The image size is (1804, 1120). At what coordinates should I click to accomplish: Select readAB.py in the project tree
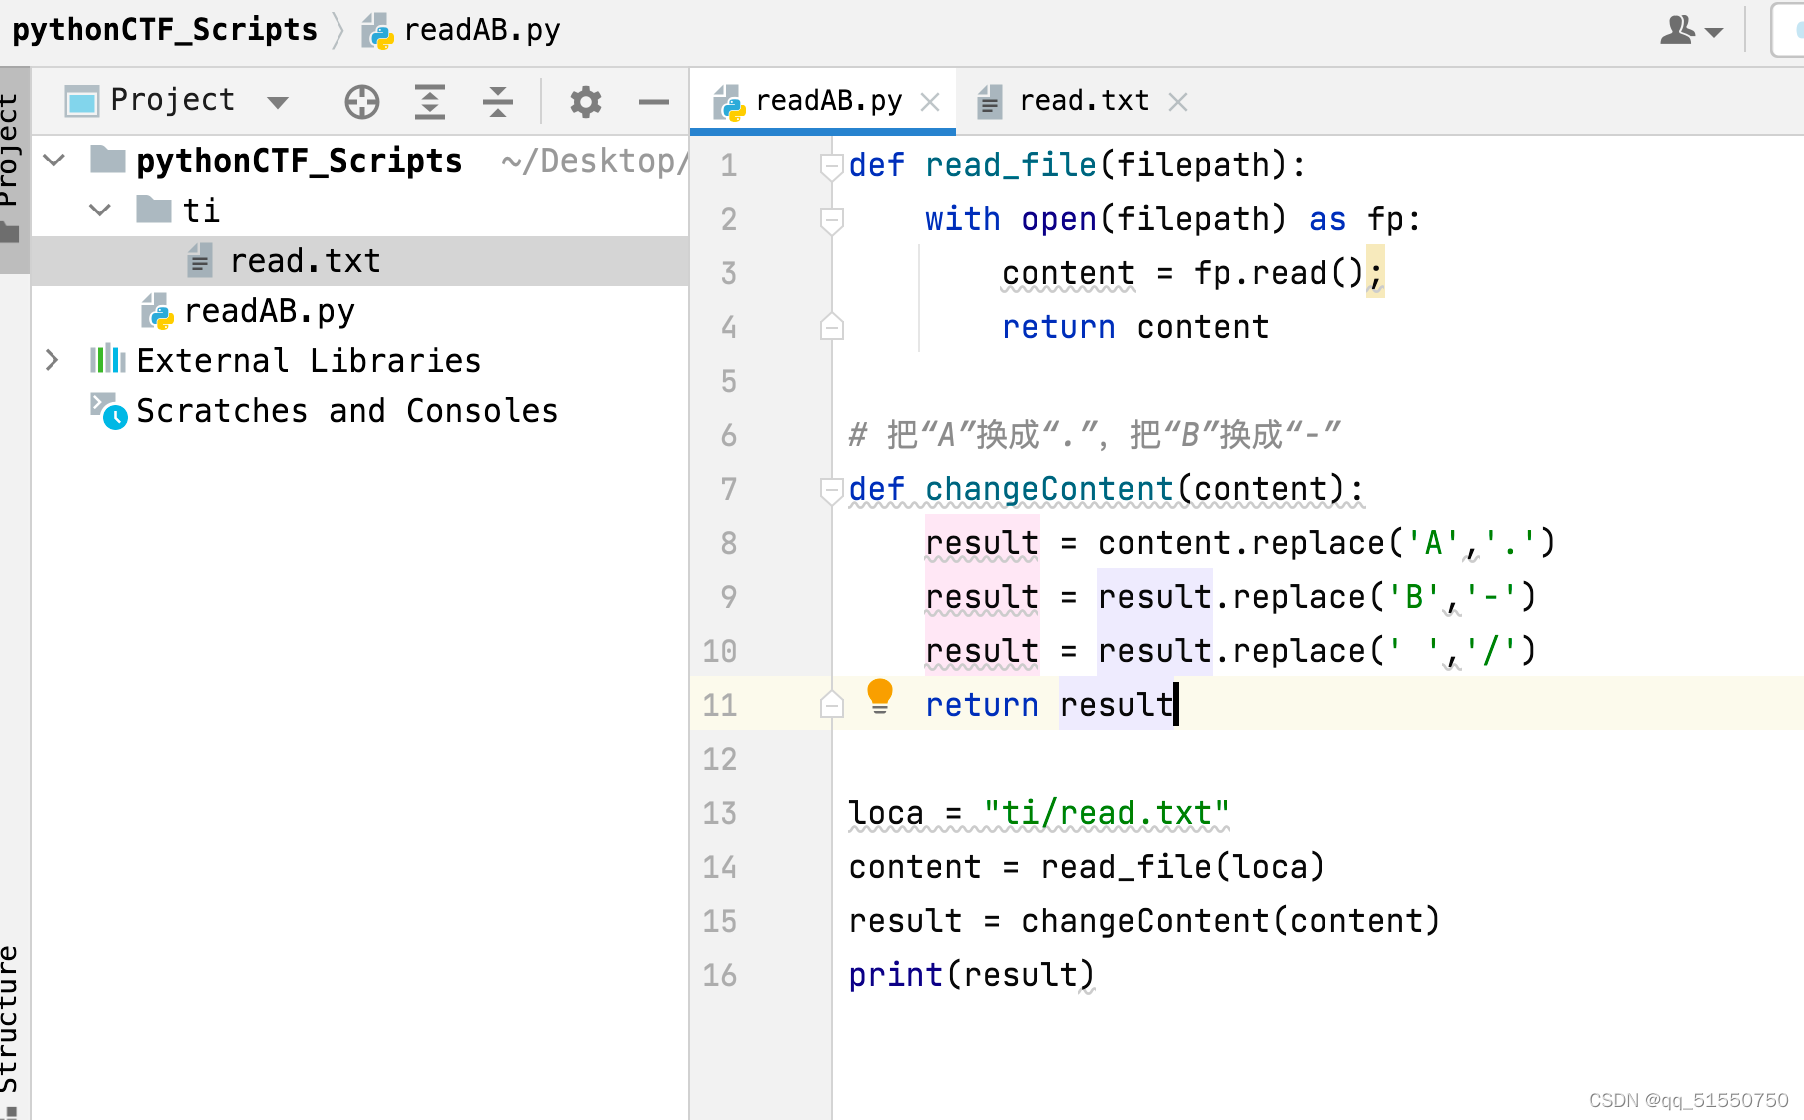click(x=269, y=311)
